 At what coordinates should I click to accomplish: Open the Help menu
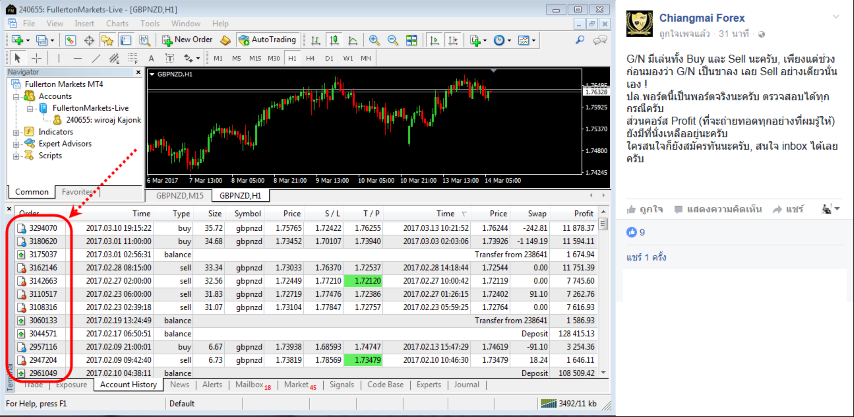coord(221,23)
